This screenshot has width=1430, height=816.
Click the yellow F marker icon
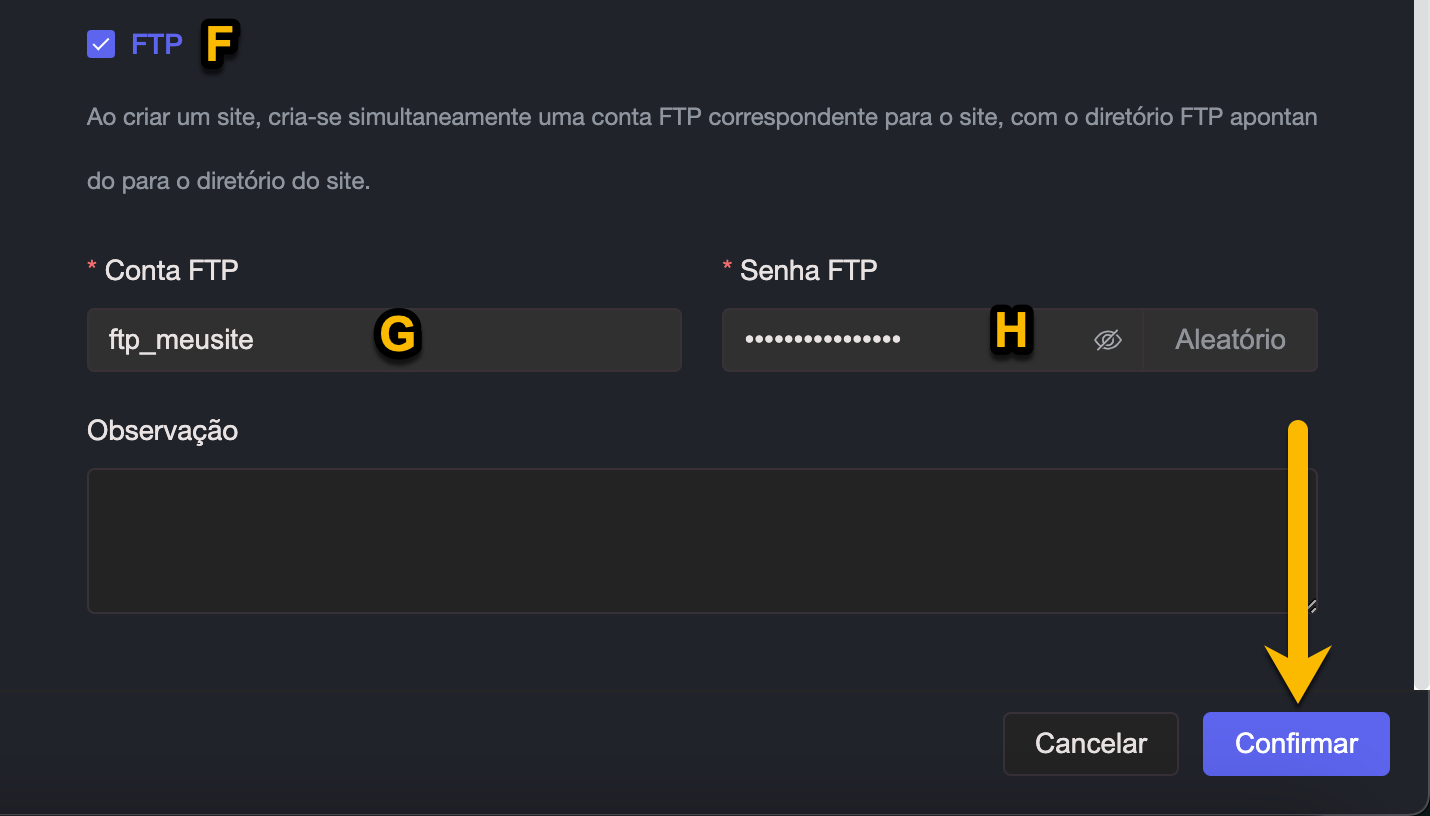219,45
